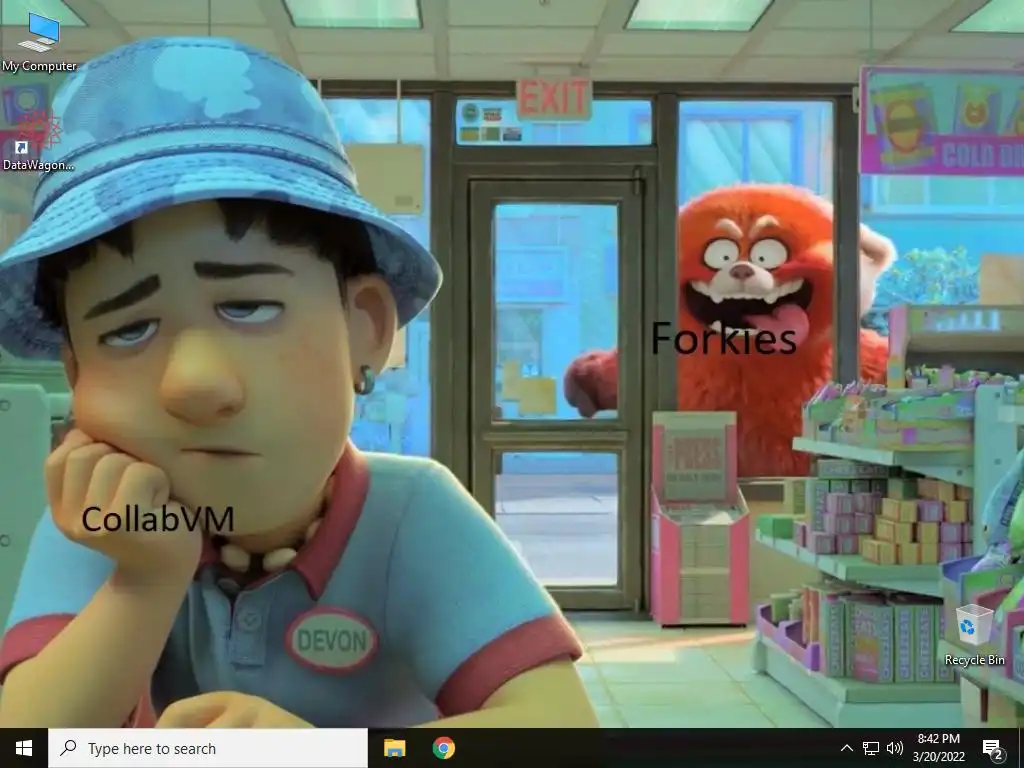Image resolution: width=1024 pixels, height=768 pixels.
Task: Select the Recycle Bin icon
Action: tap(974, 635)
